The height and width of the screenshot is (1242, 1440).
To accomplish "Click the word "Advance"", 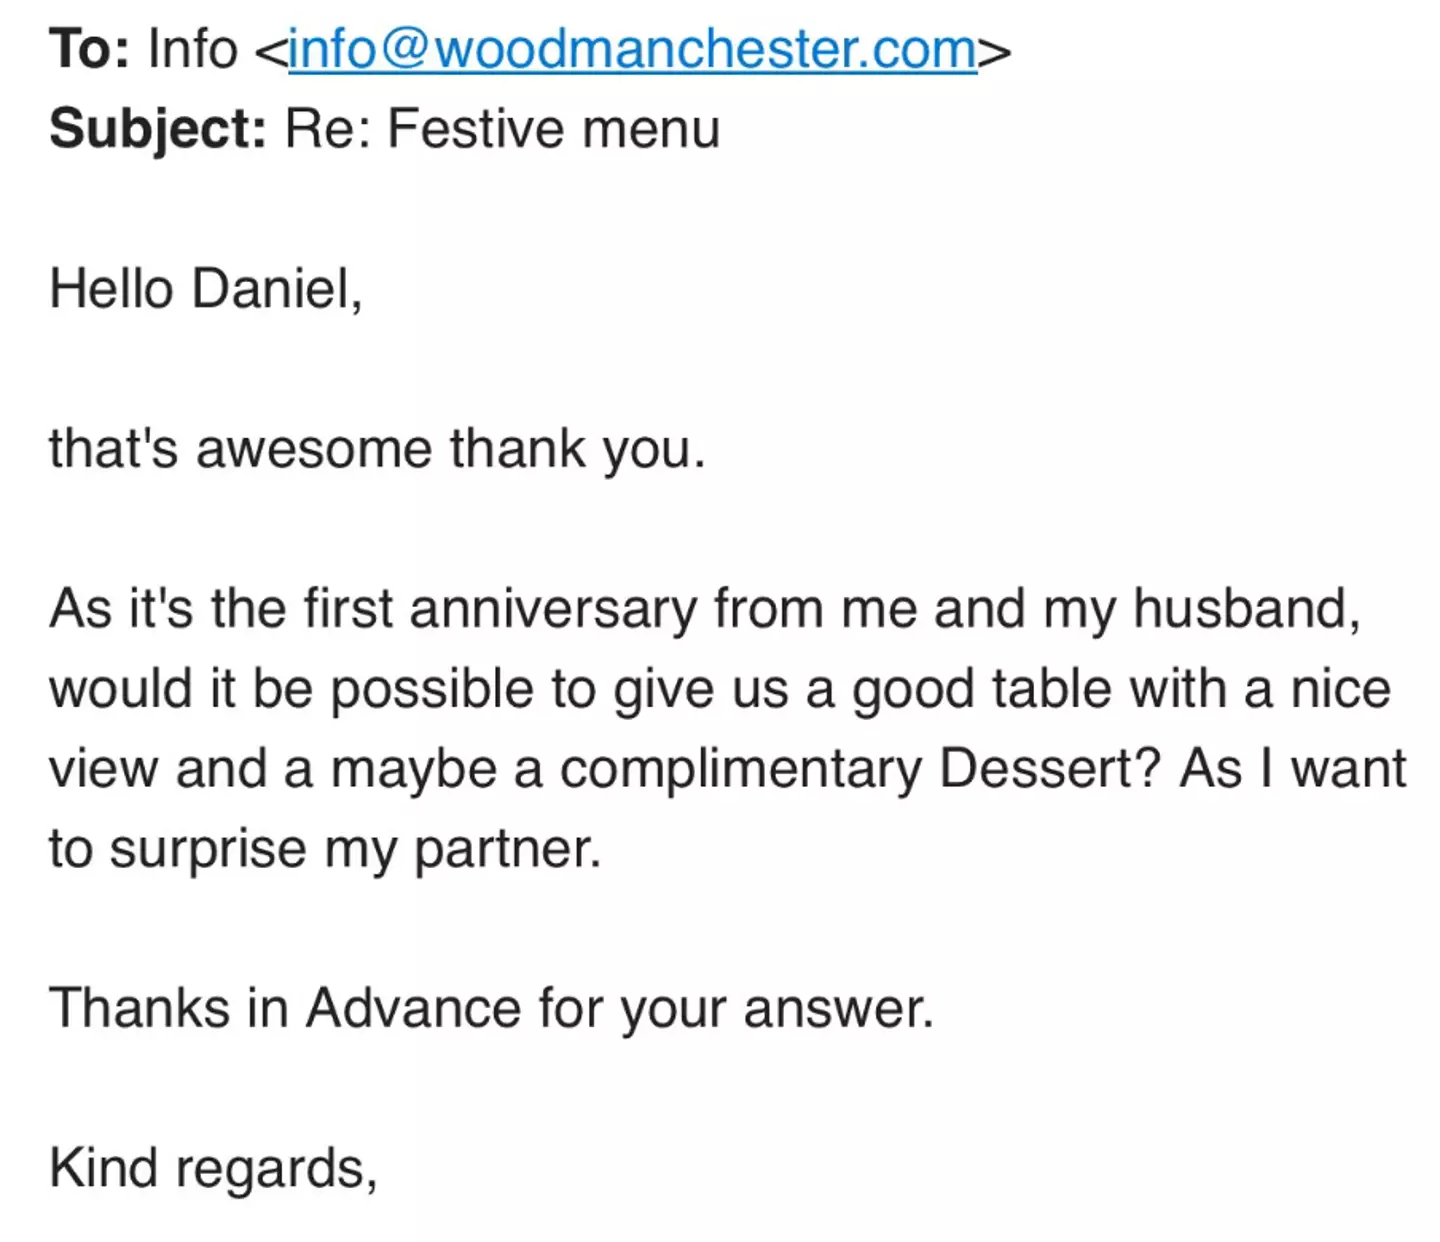I will tap(413, 1007).
